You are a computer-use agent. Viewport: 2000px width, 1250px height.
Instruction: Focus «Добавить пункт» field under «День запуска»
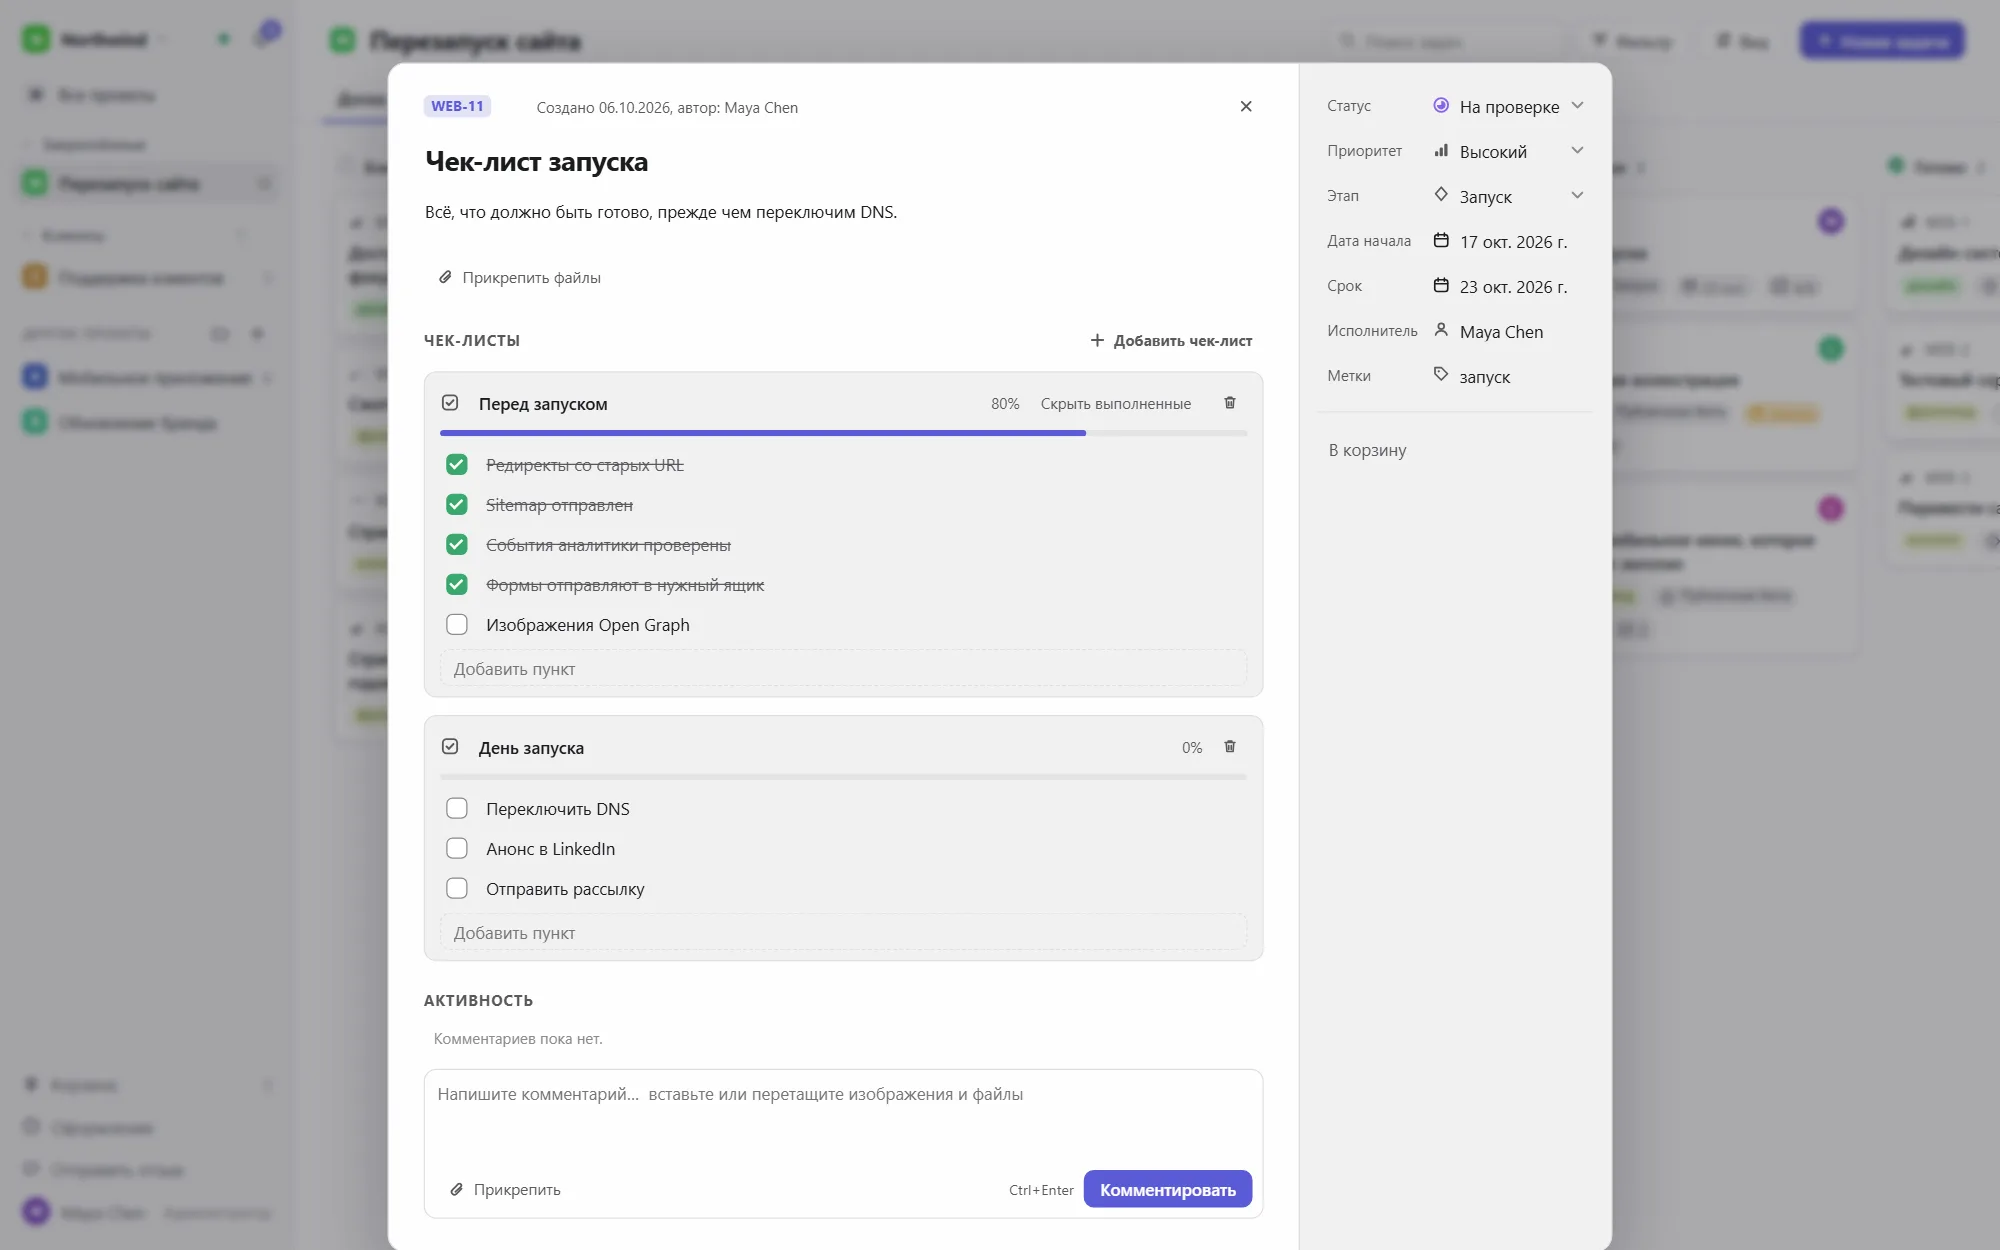[x=843, y=933]
